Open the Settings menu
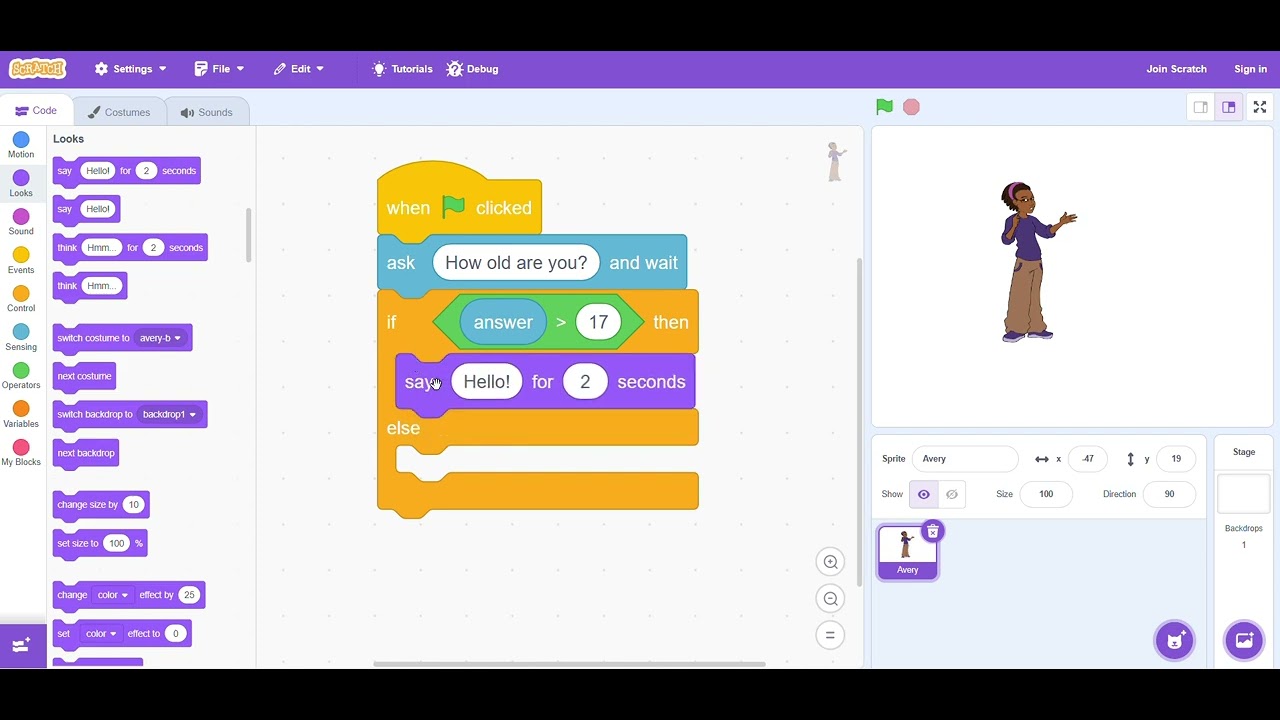 click(131, 69)
